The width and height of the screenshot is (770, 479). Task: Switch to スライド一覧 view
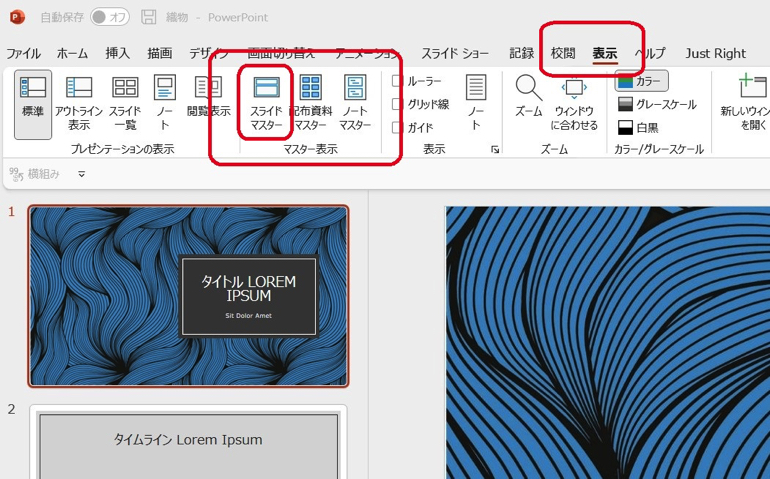(x=125, y=104)
